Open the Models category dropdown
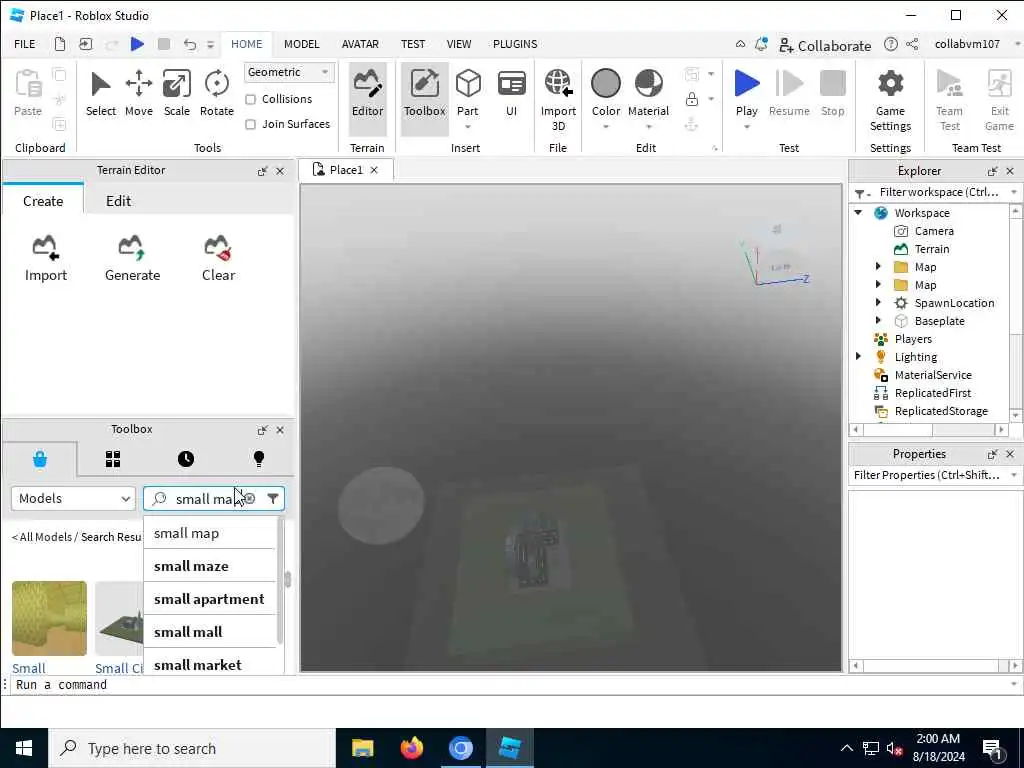Viewport: 1024px width, 768px height. [x=73, y=499]
